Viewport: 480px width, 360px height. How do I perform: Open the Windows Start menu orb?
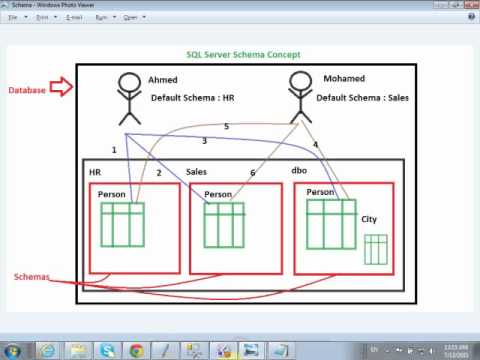pyautogui.click(x=13, y=351)
